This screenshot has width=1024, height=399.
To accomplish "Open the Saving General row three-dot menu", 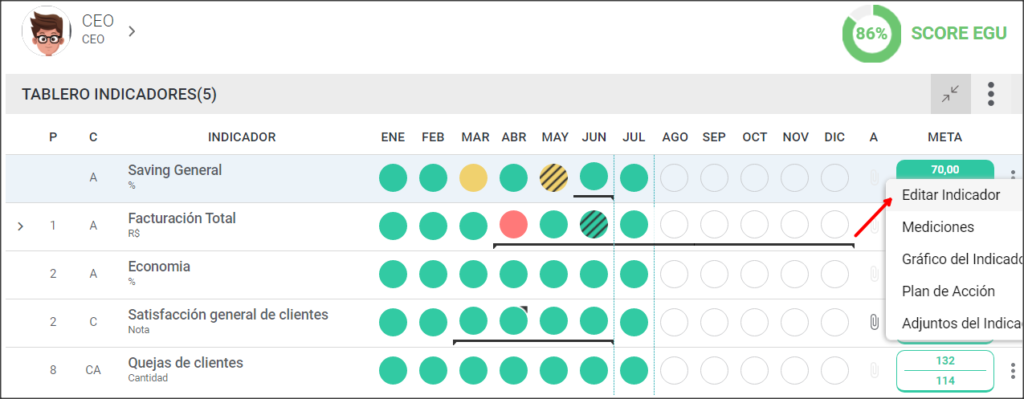I will [1012, 175].
